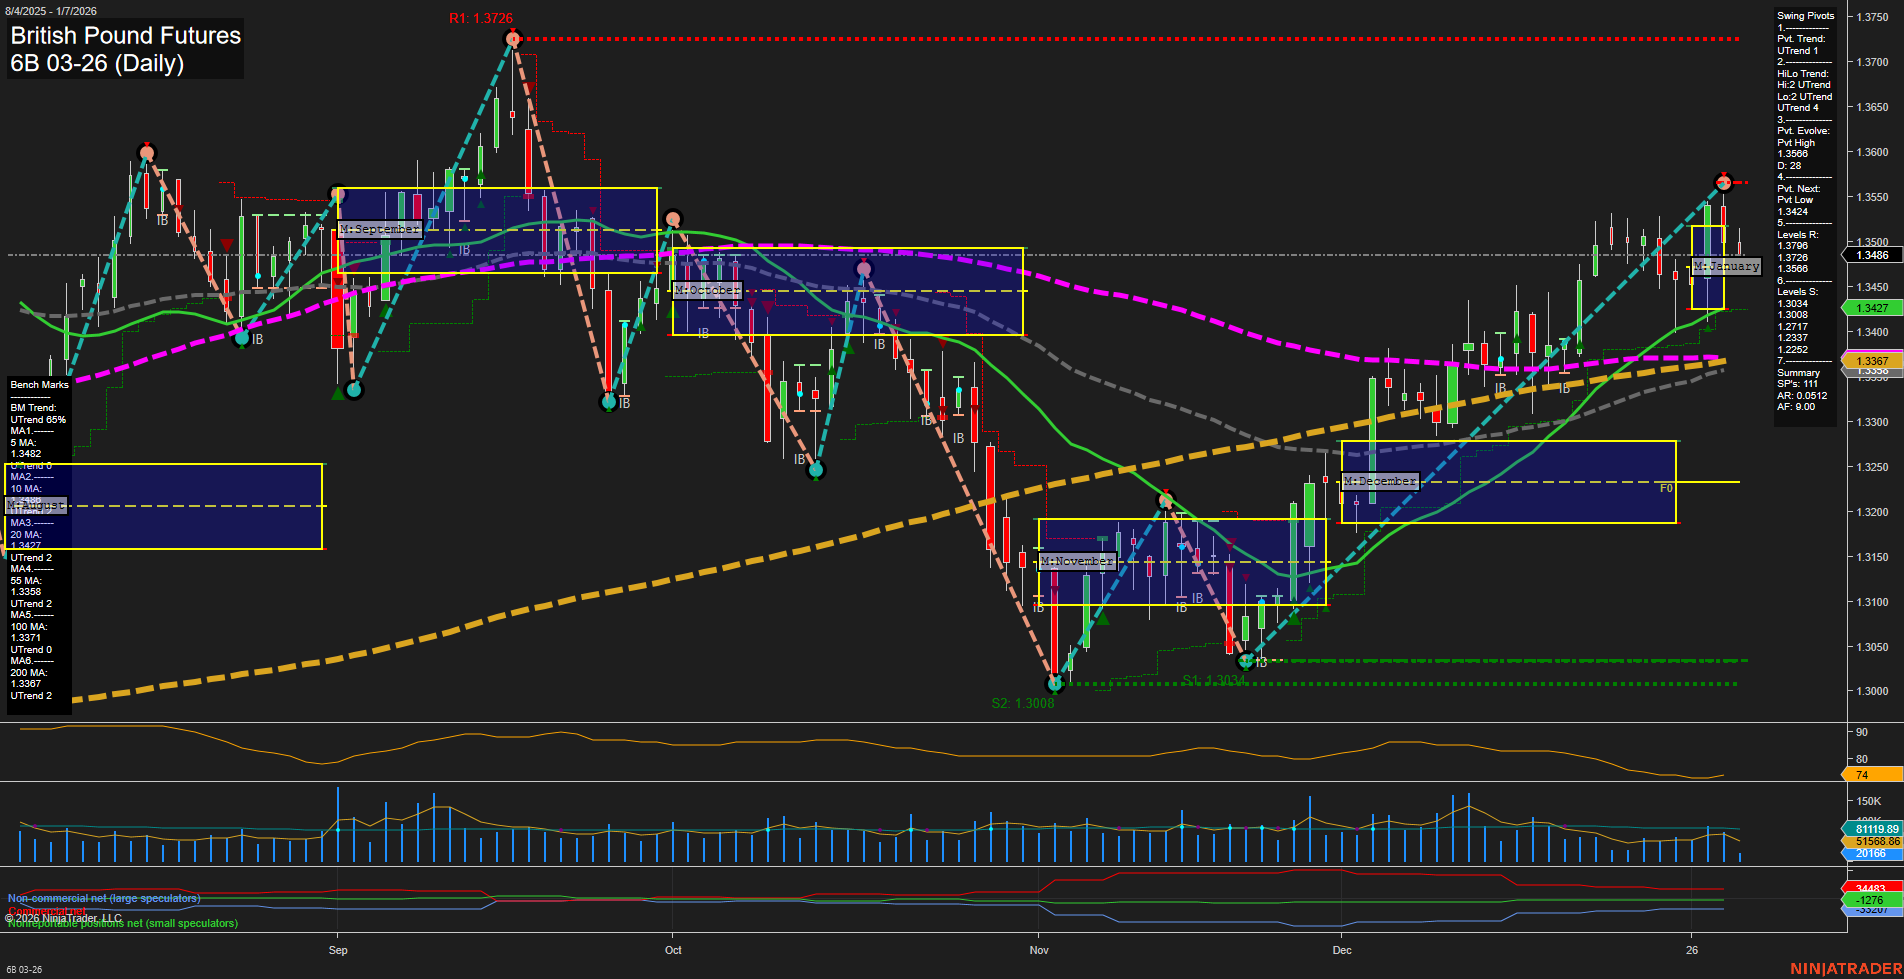Select the red down-triangle sell marker near September
The height and width of the screenshot is (979, 1904).
coord(227,244)
